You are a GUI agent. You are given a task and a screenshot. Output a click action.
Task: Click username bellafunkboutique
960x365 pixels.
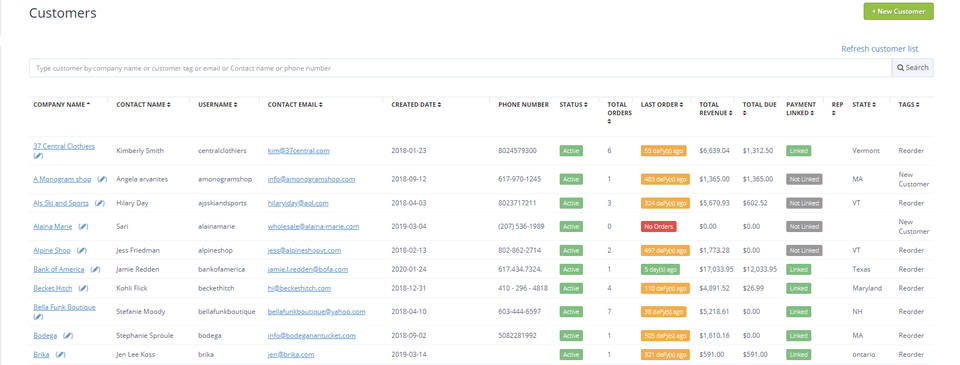tap(227, 312)
